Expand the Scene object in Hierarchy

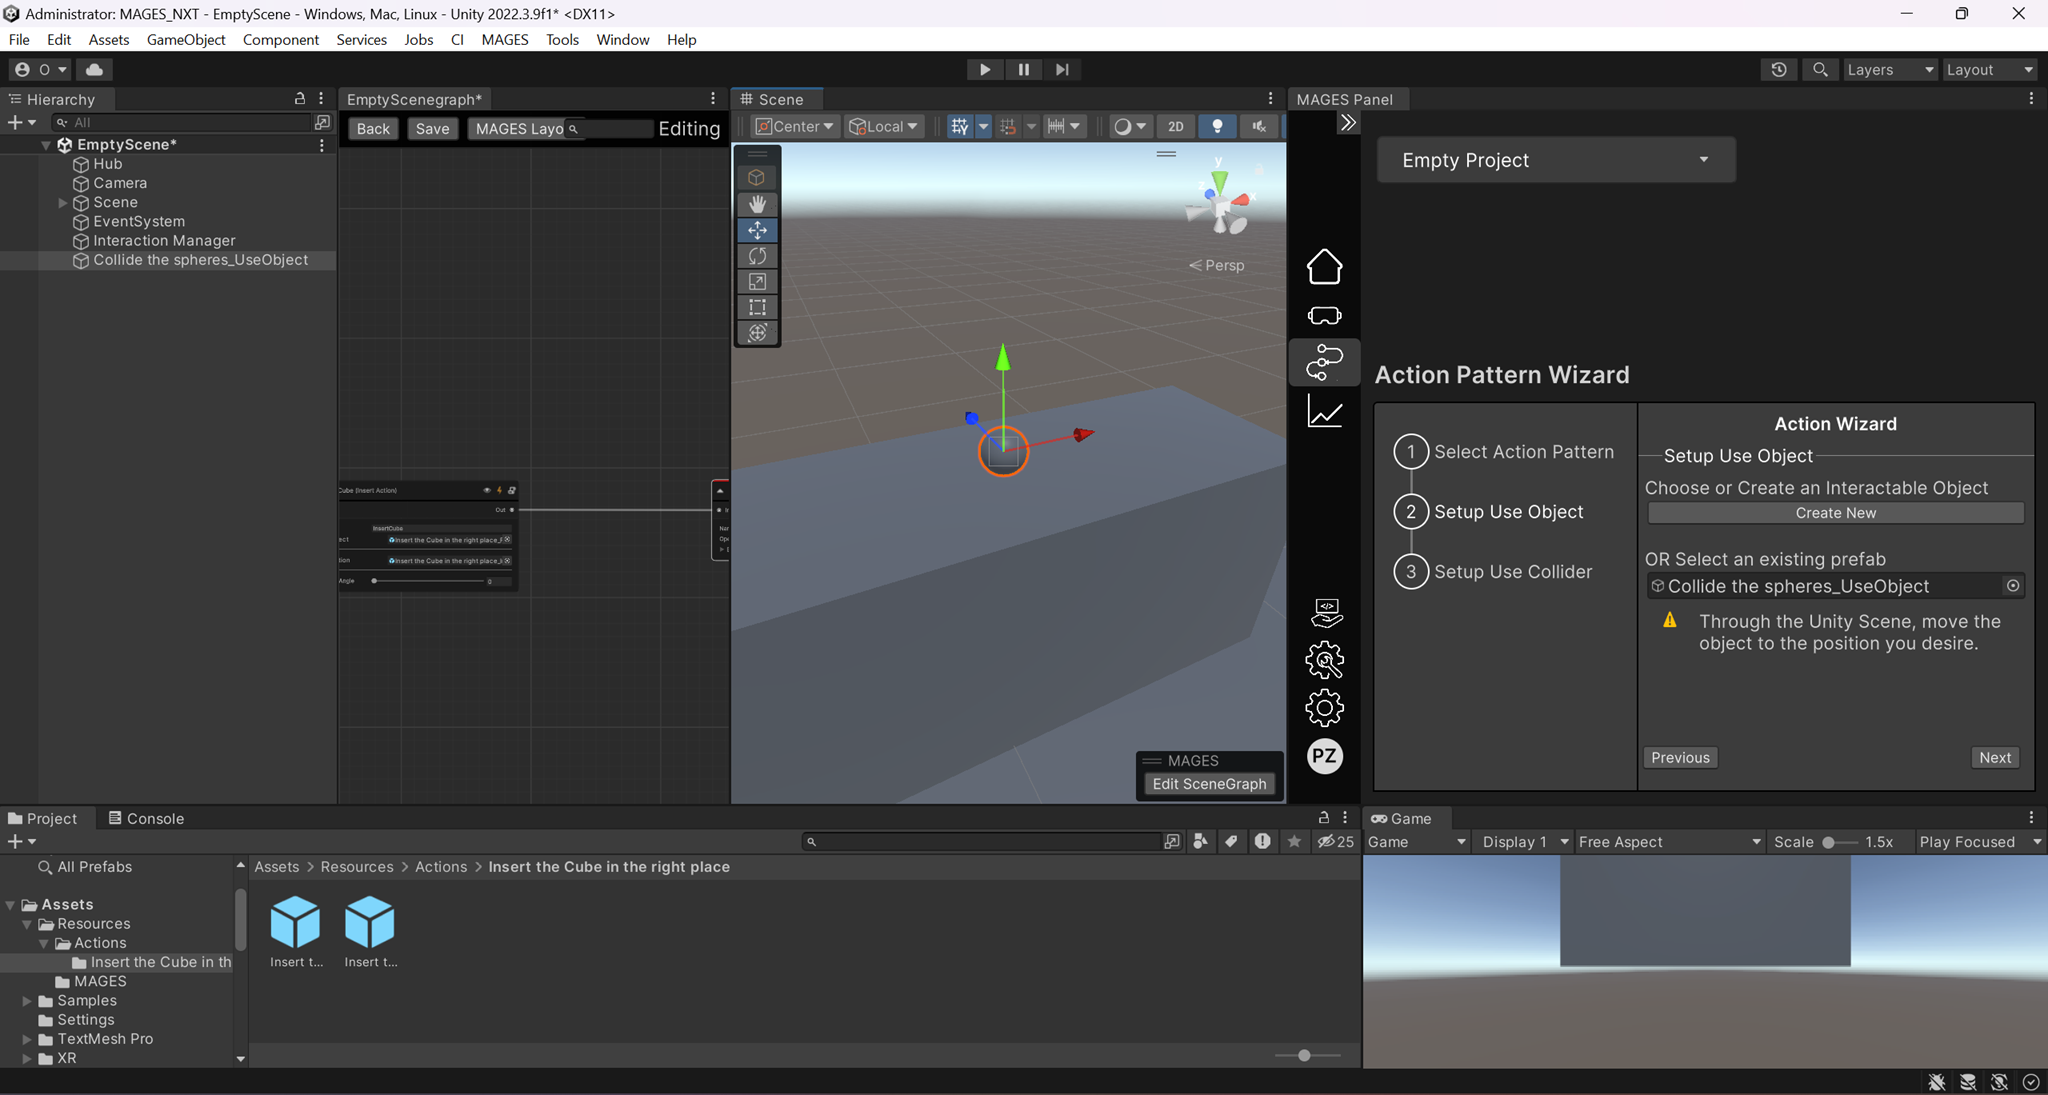click(x=63, y=202)
